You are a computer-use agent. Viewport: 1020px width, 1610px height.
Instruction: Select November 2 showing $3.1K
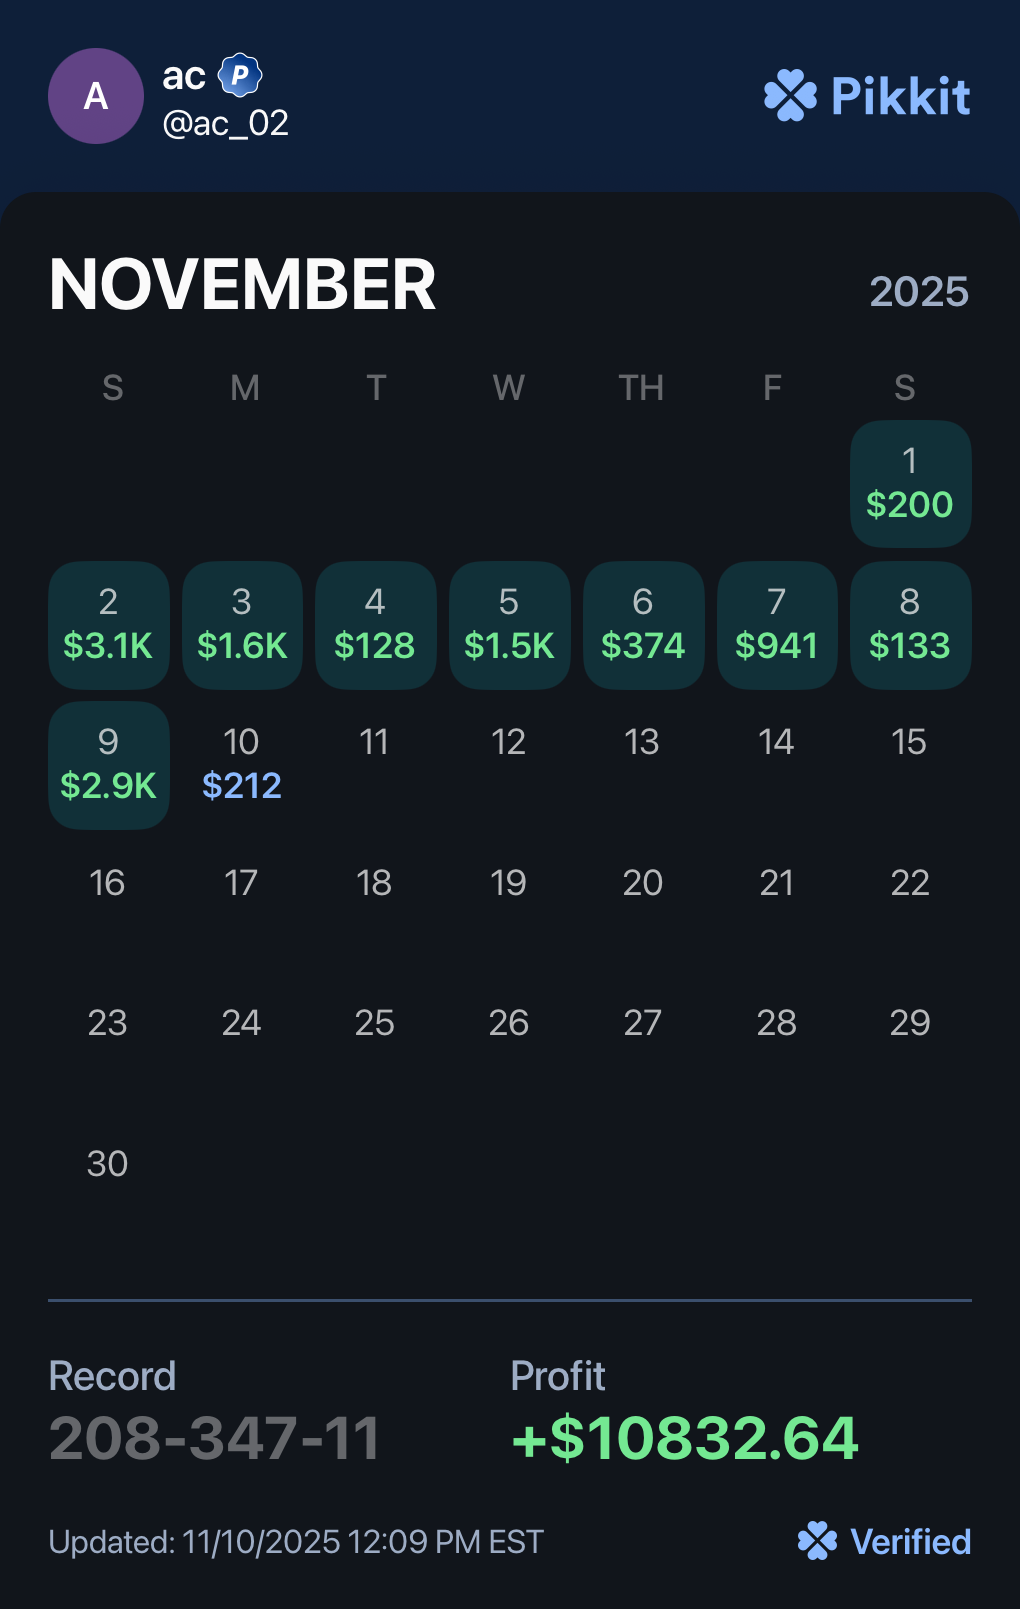(109, 625)
